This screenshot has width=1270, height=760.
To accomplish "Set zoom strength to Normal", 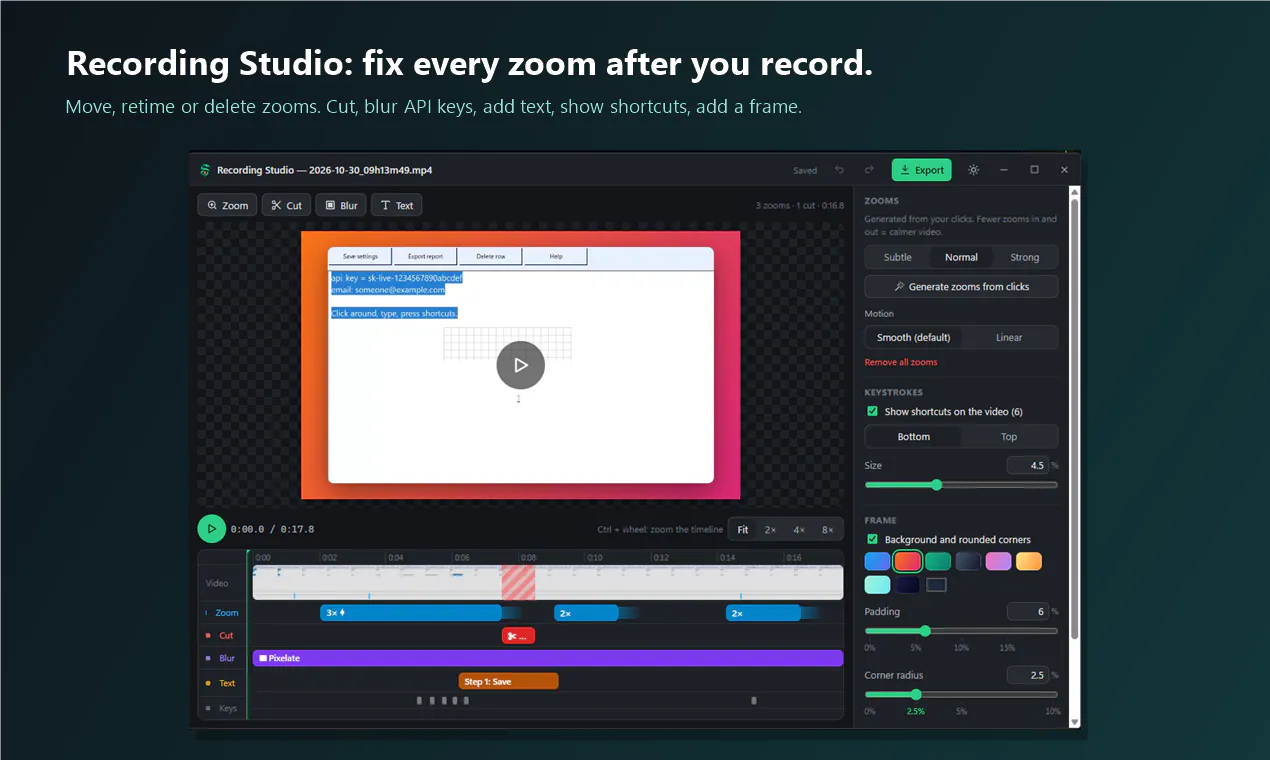I will (x=961, y=257).
